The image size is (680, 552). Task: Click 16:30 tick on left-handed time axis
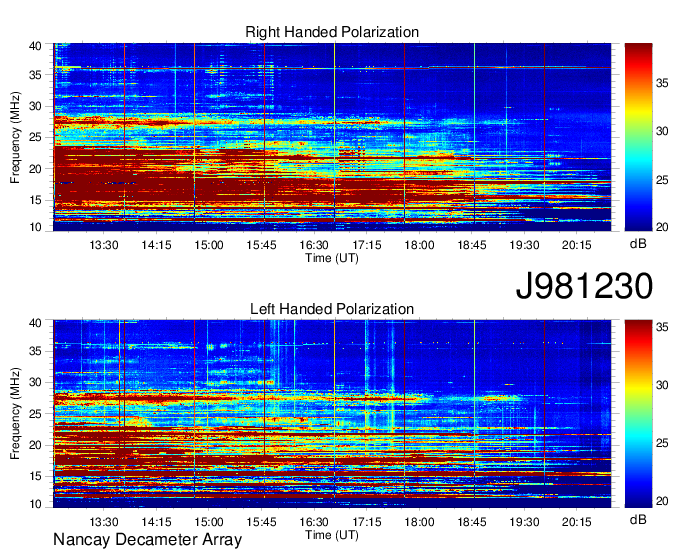pyautogui.click(x=314, y=522)
